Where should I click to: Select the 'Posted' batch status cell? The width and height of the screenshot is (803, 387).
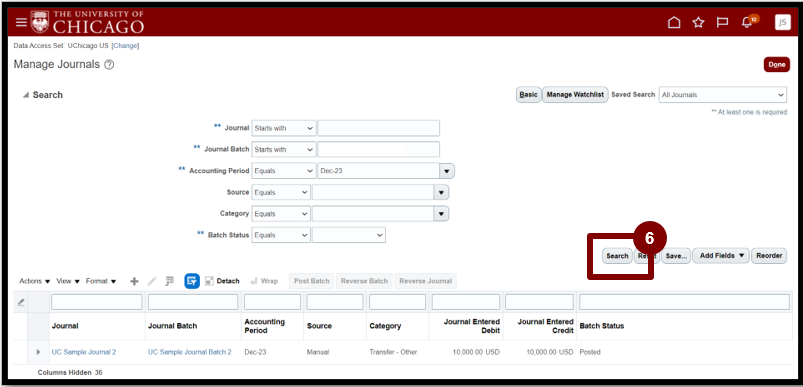[x=590, y=352]
